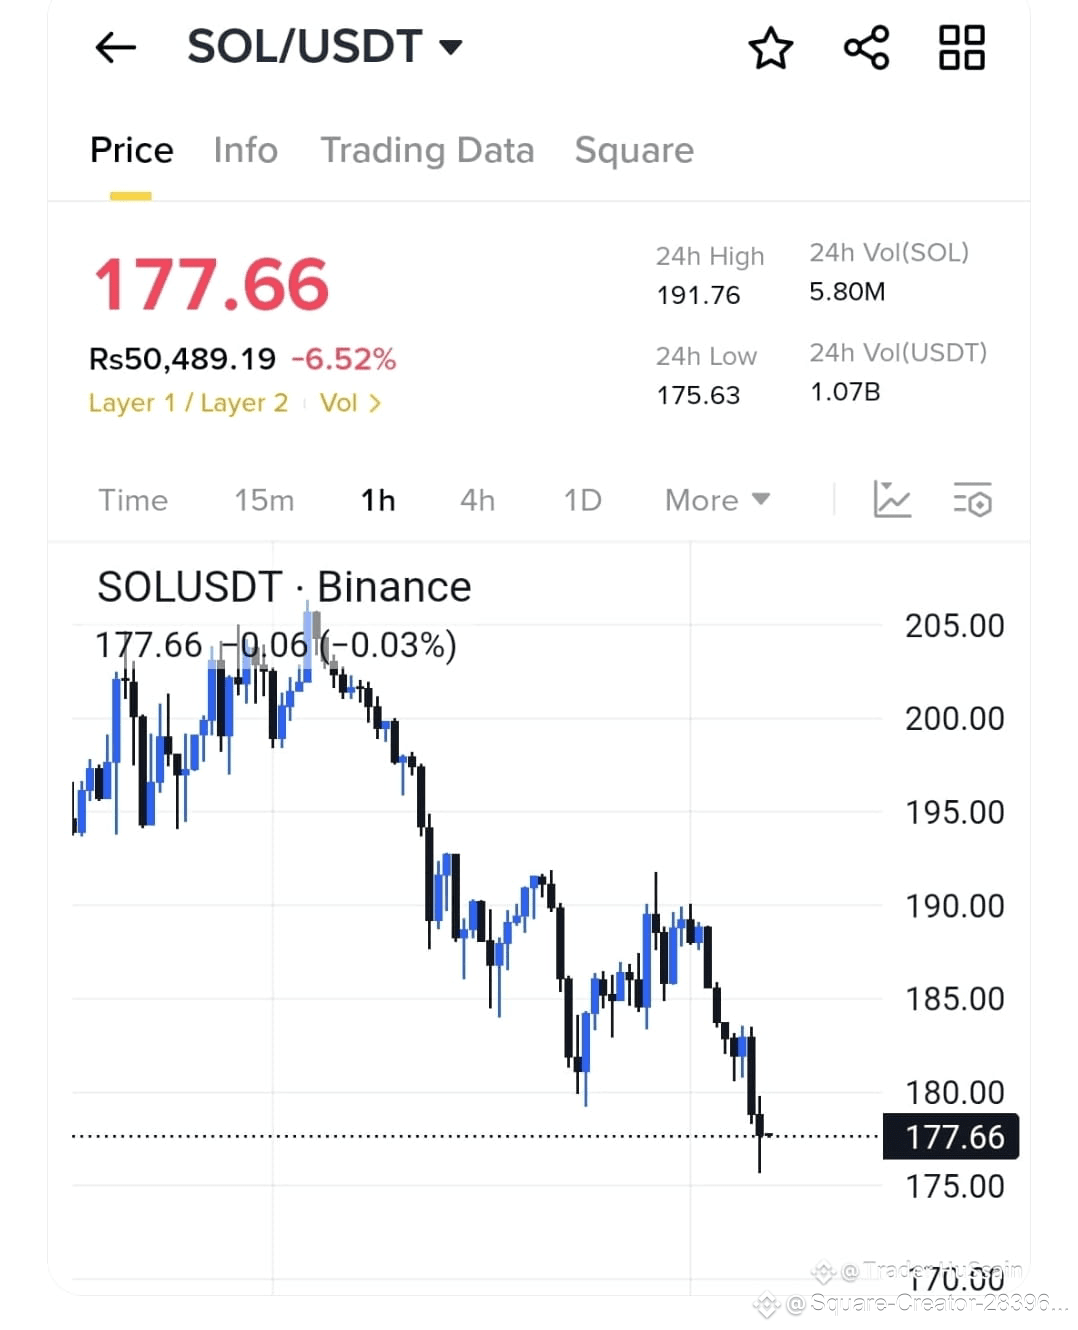Expand the SOL/USDT pair selector dropdown
Screen dimensions: 1078x1330
point(325,47)
